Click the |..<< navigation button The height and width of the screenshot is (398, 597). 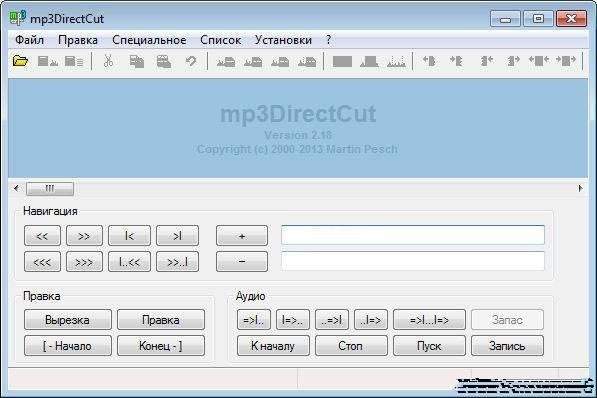[x=129, y=262]
